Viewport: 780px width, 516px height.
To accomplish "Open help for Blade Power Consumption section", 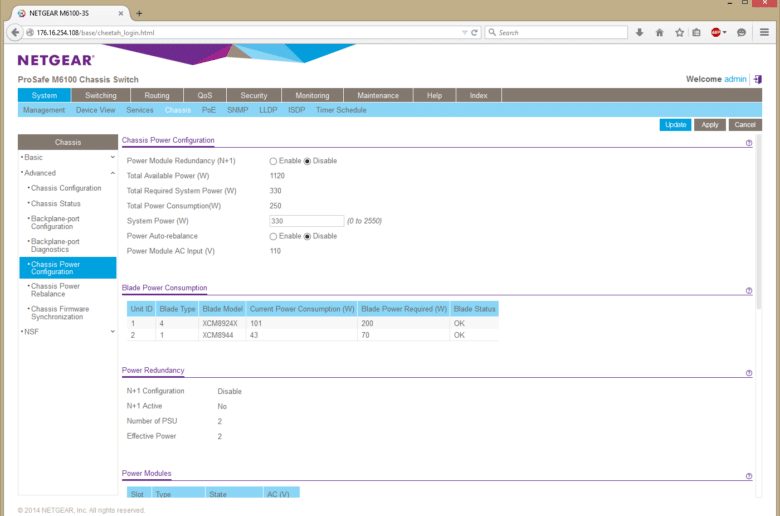I will tap(749, 291).
